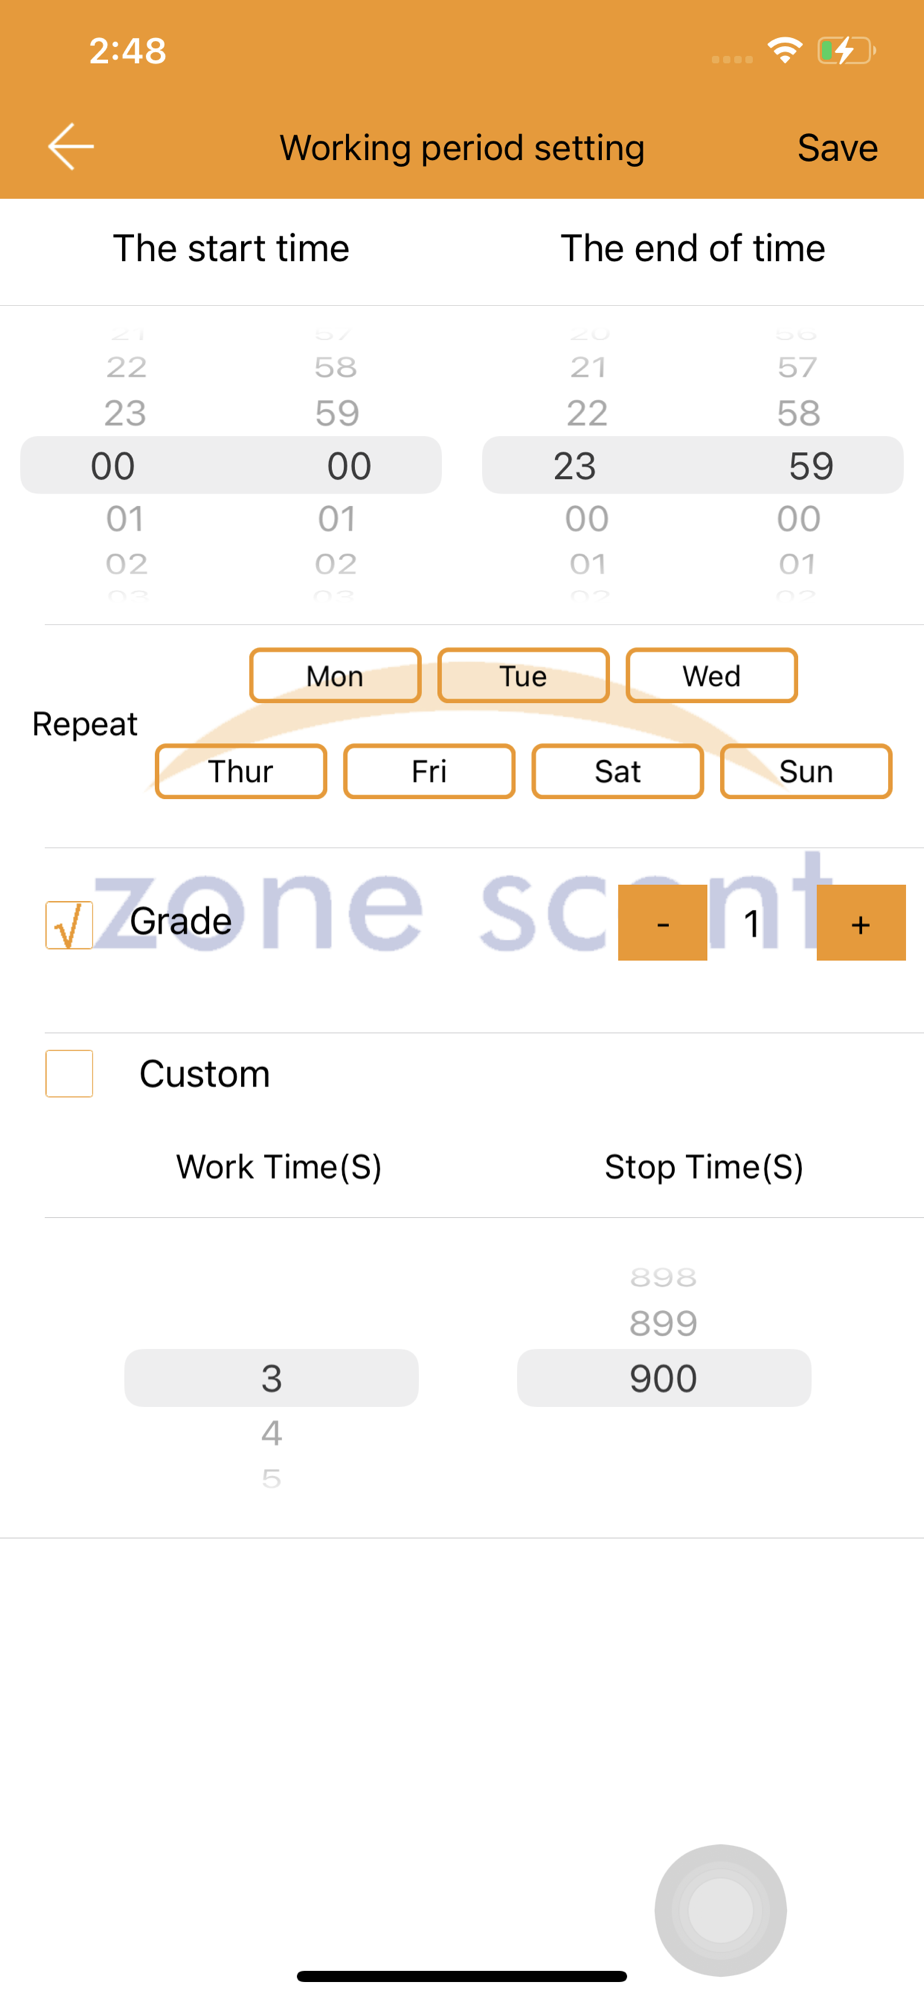Image resolution: width=924 pixels, height=2000 pixels.
Task: Pick hour 01 in start time picker
Action: point(125,518)
